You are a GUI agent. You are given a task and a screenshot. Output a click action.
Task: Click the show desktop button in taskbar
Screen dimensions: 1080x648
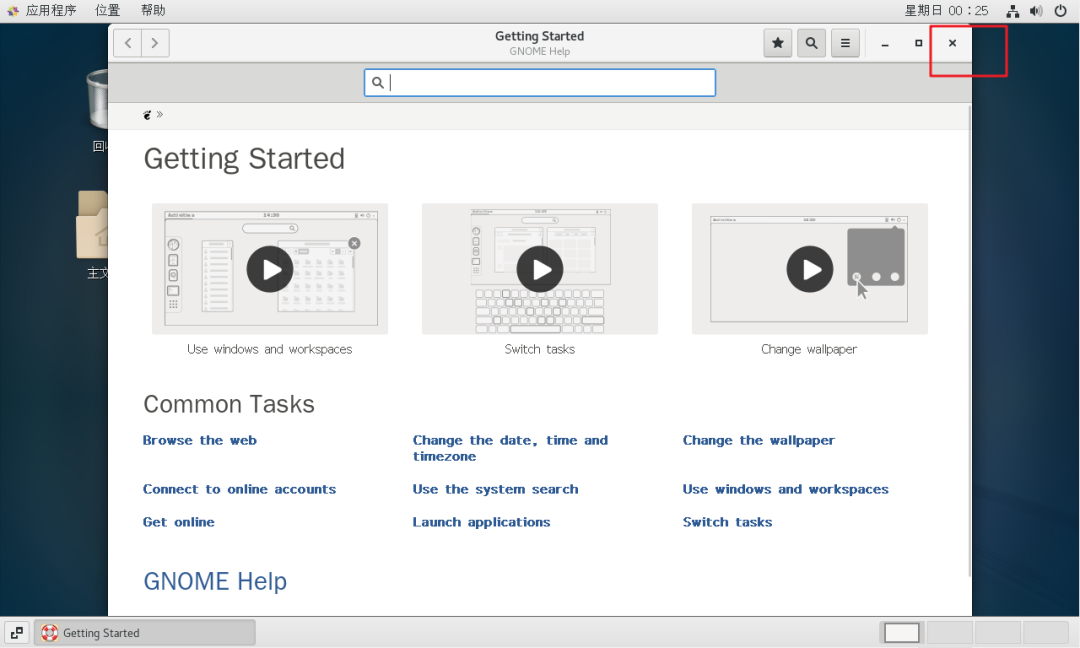17,632
